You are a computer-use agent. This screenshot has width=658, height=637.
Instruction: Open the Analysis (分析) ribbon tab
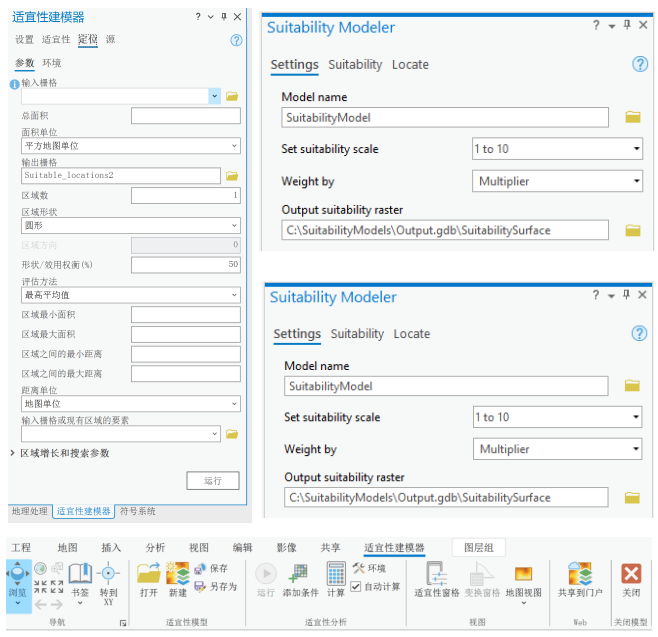[x=155, y=548]
